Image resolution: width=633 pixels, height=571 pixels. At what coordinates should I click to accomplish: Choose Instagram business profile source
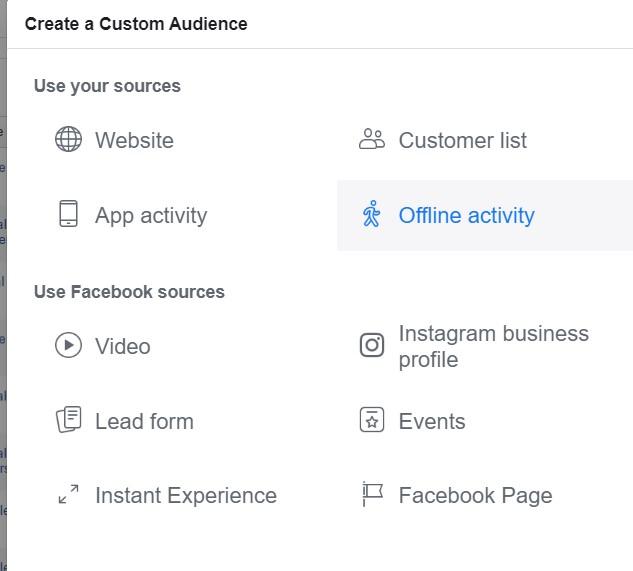coord(494,346)
